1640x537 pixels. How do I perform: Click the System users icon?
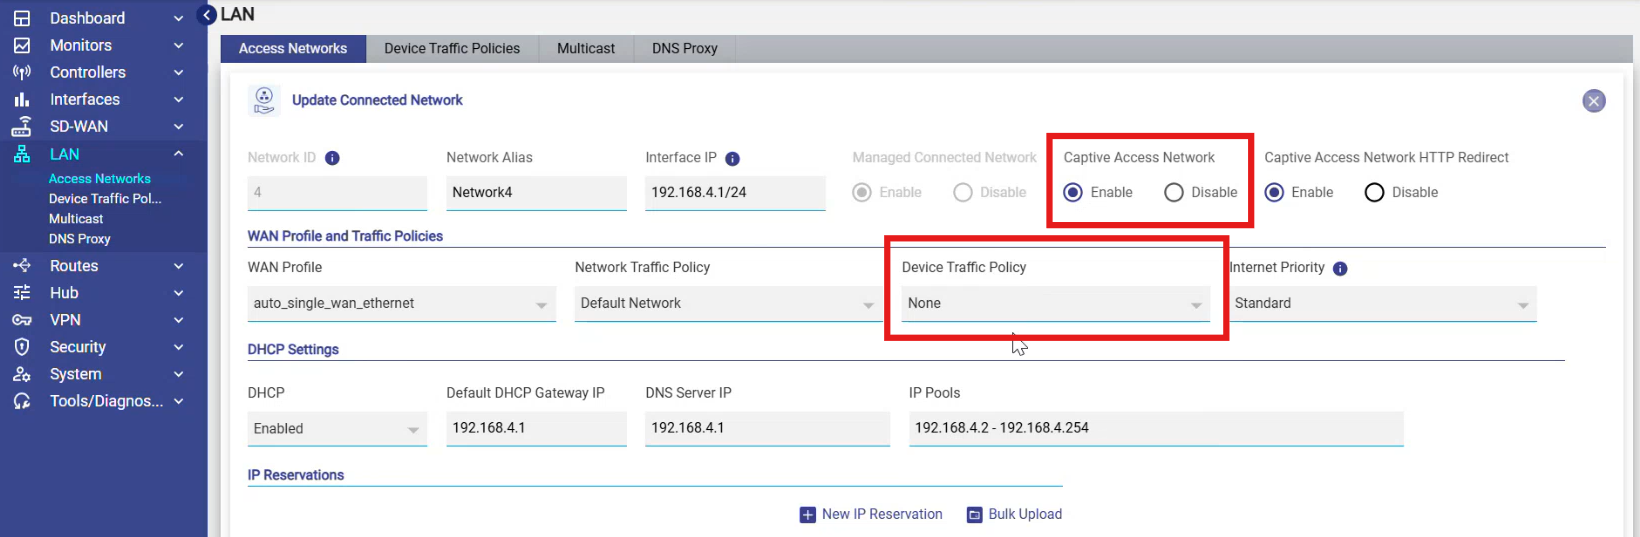[21, 374]
